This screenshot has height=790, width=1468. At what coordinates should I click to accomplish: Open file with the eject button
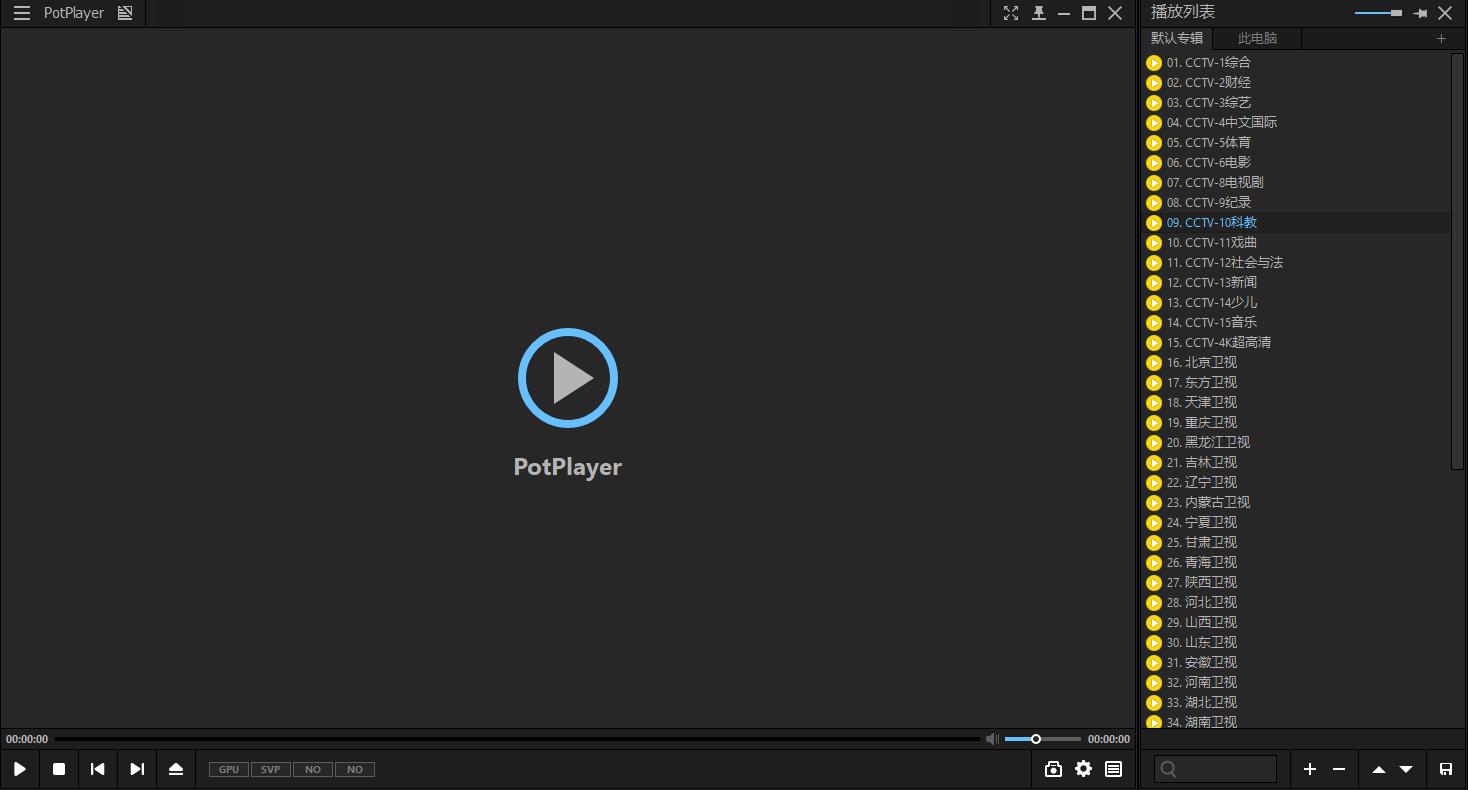176,769
